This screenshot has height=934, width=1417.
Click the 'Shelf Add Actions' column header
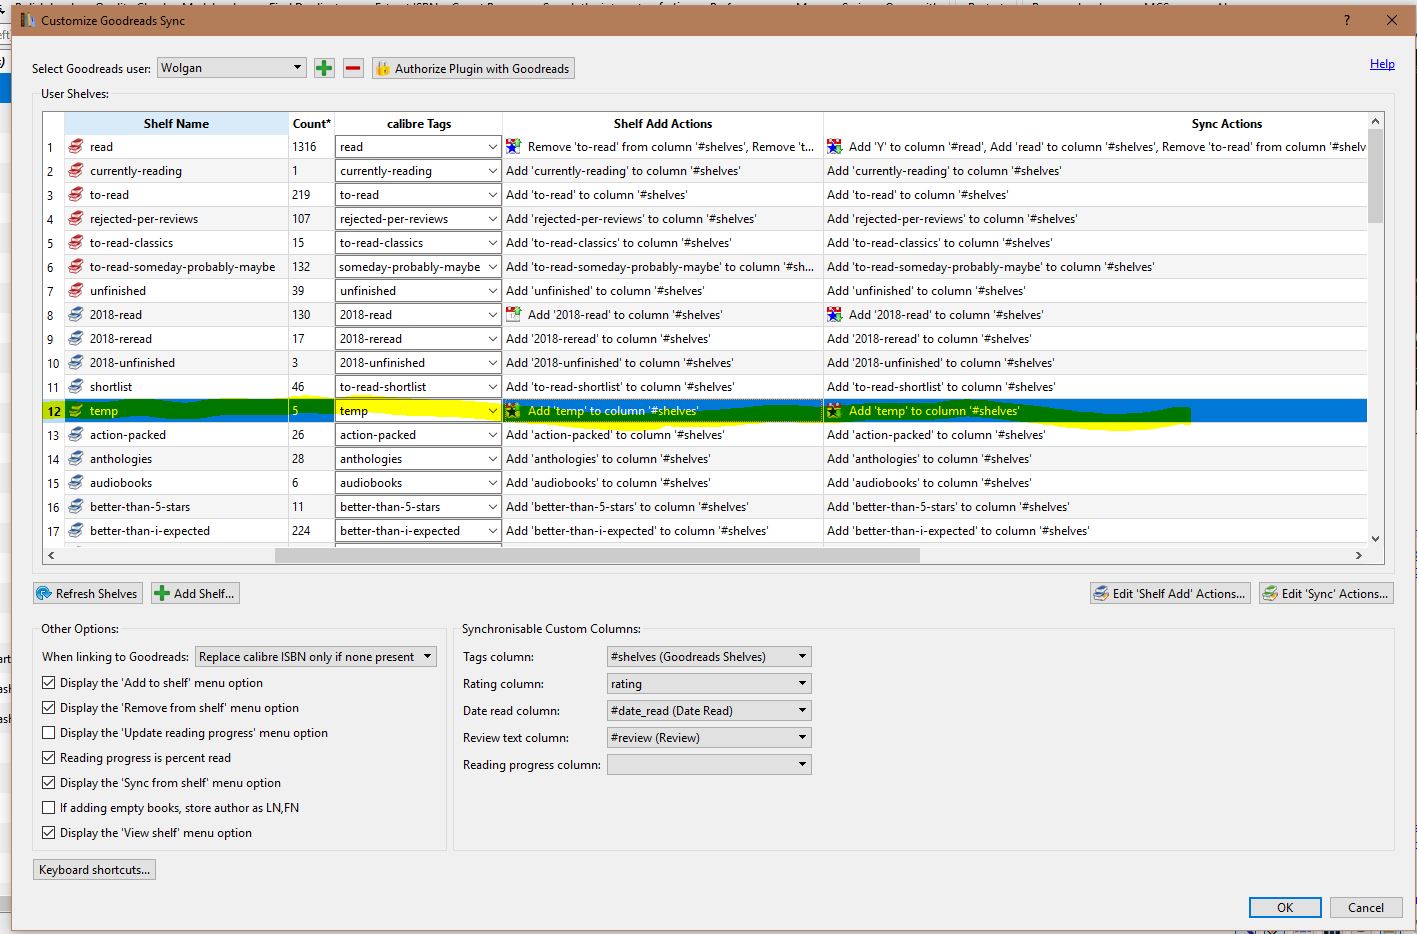(663, 124)
